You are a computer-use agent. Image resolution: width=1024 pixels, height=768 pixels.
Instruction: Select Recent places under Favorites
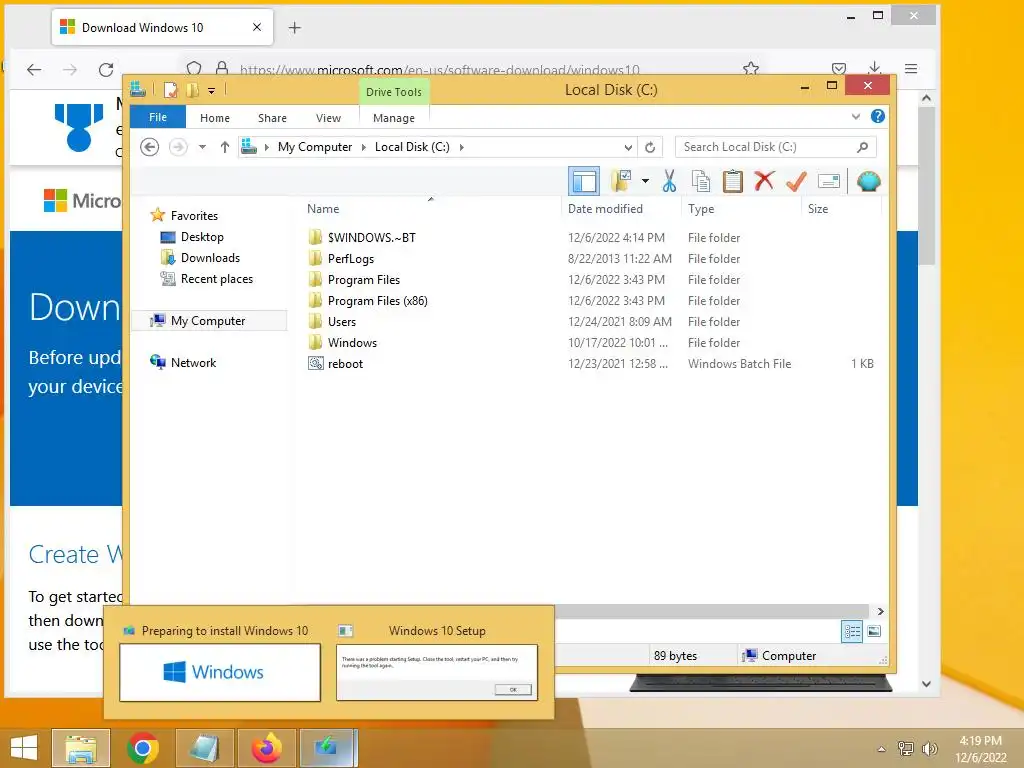216,279
